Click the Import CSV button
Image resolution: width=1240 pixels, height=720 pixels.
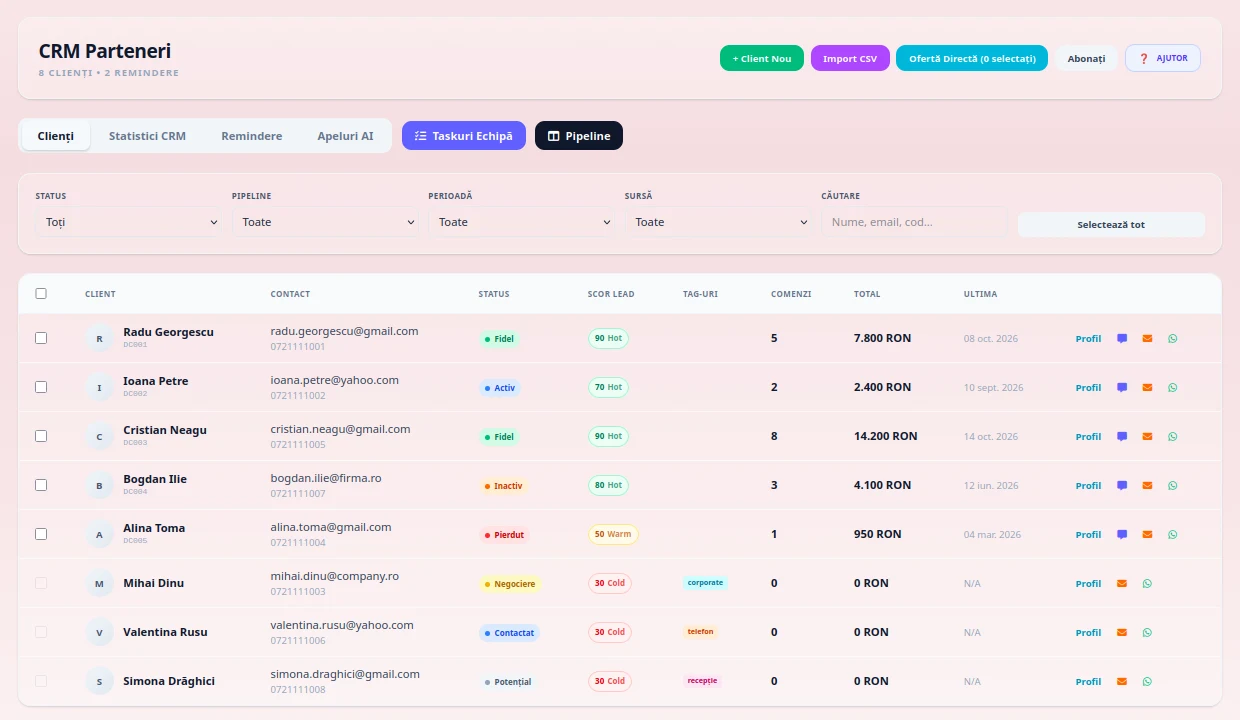coord(850,58)
